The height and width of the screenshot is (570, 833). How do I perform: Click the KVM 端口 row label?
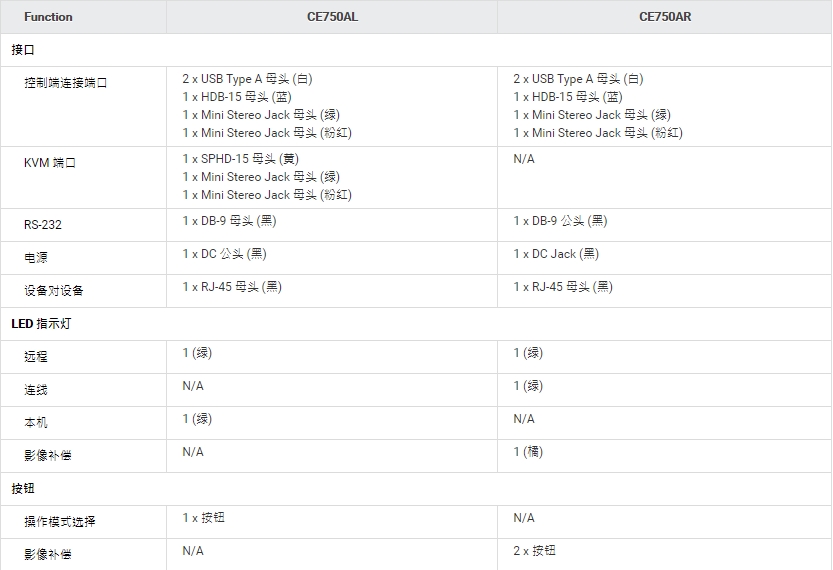pyautogui.click(x=50, y=163)
